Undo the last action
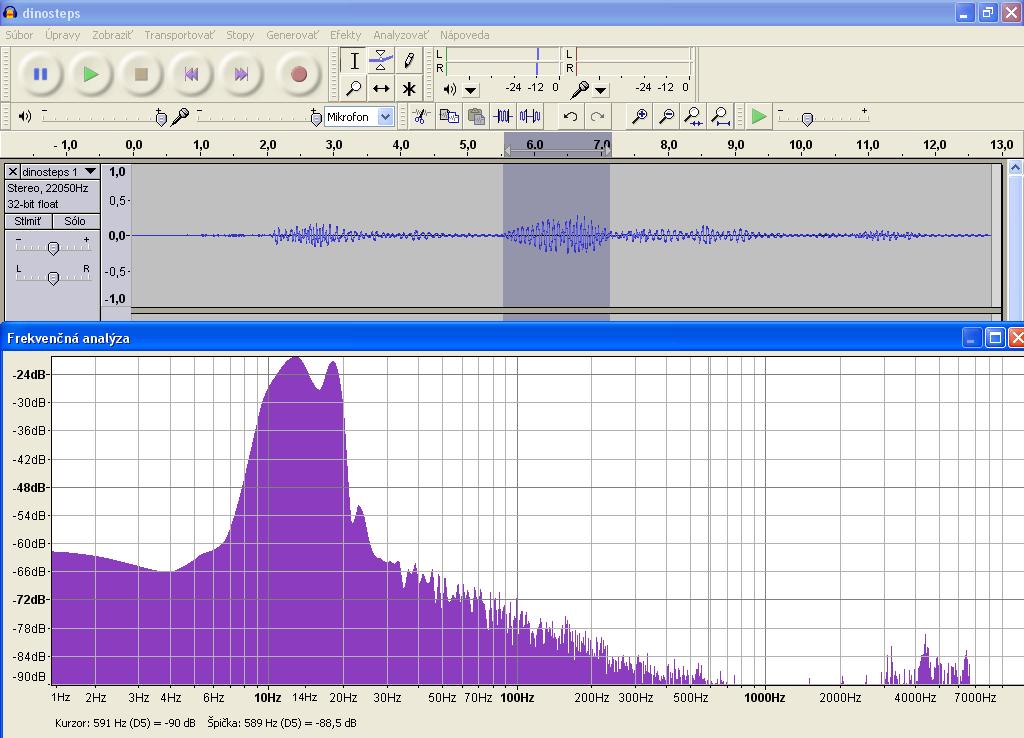1024x738 pixels. 570,117
